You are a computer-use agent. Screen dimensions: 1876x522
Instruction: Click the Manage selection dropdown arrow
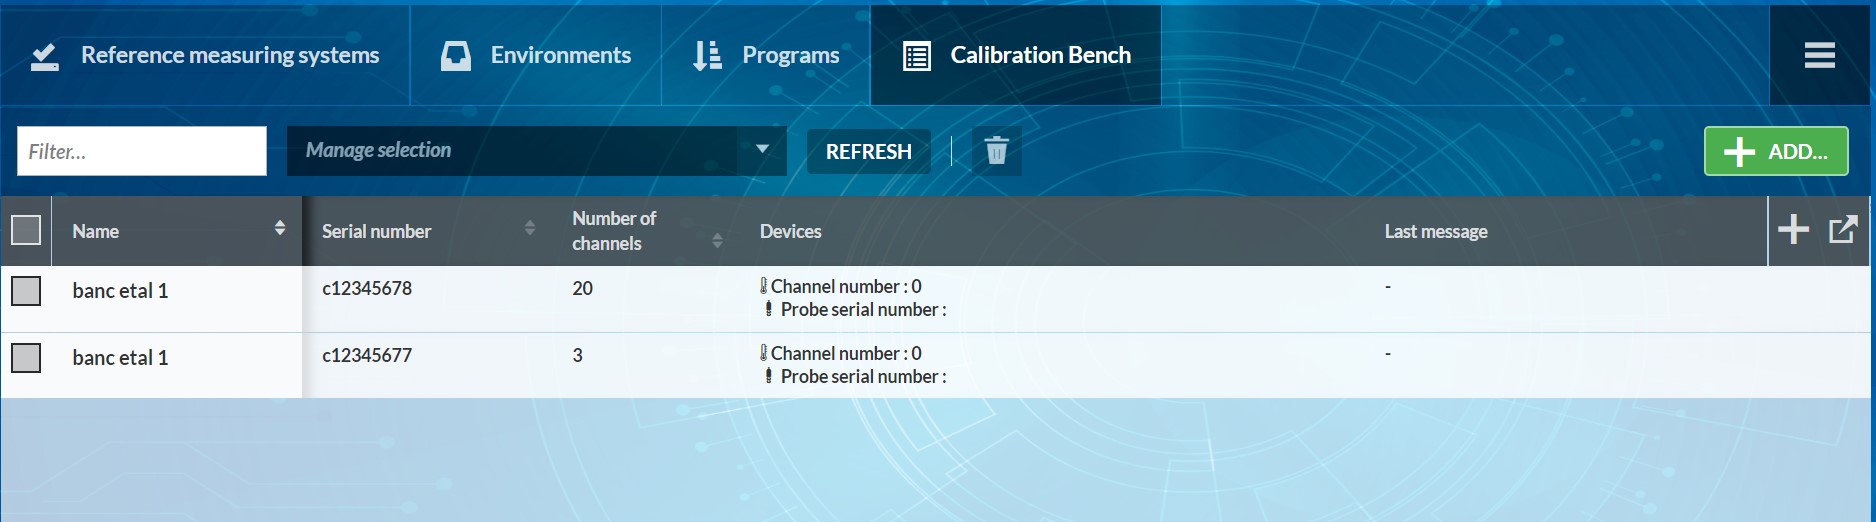[x=762, y=150]
